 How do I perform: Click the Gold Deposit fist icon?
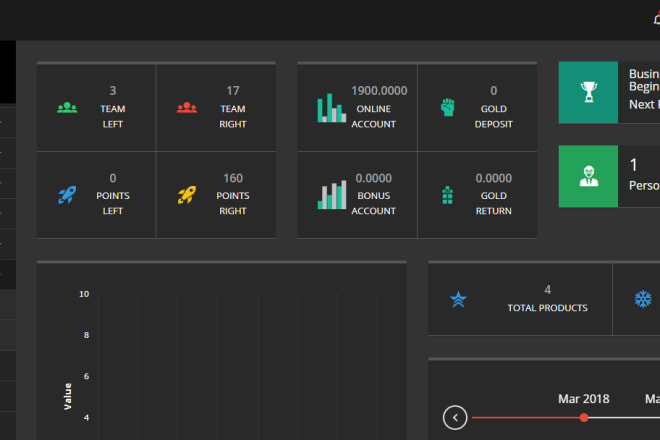447,107
